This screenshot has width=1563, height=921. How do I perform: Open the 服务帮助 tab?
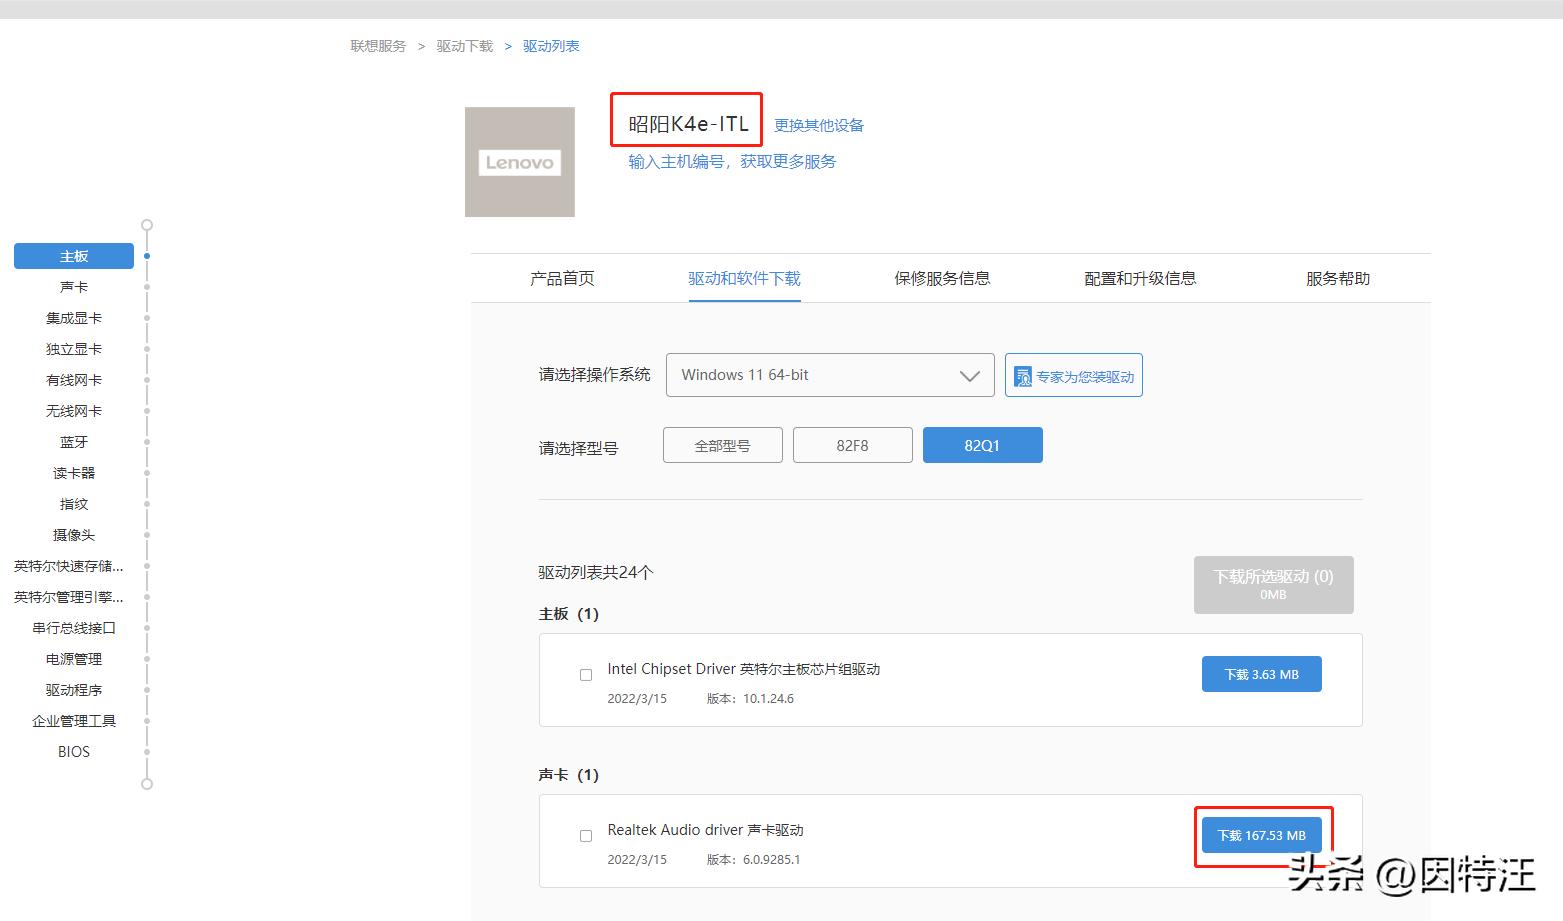pyautogui.click(x=1337, y=278)
